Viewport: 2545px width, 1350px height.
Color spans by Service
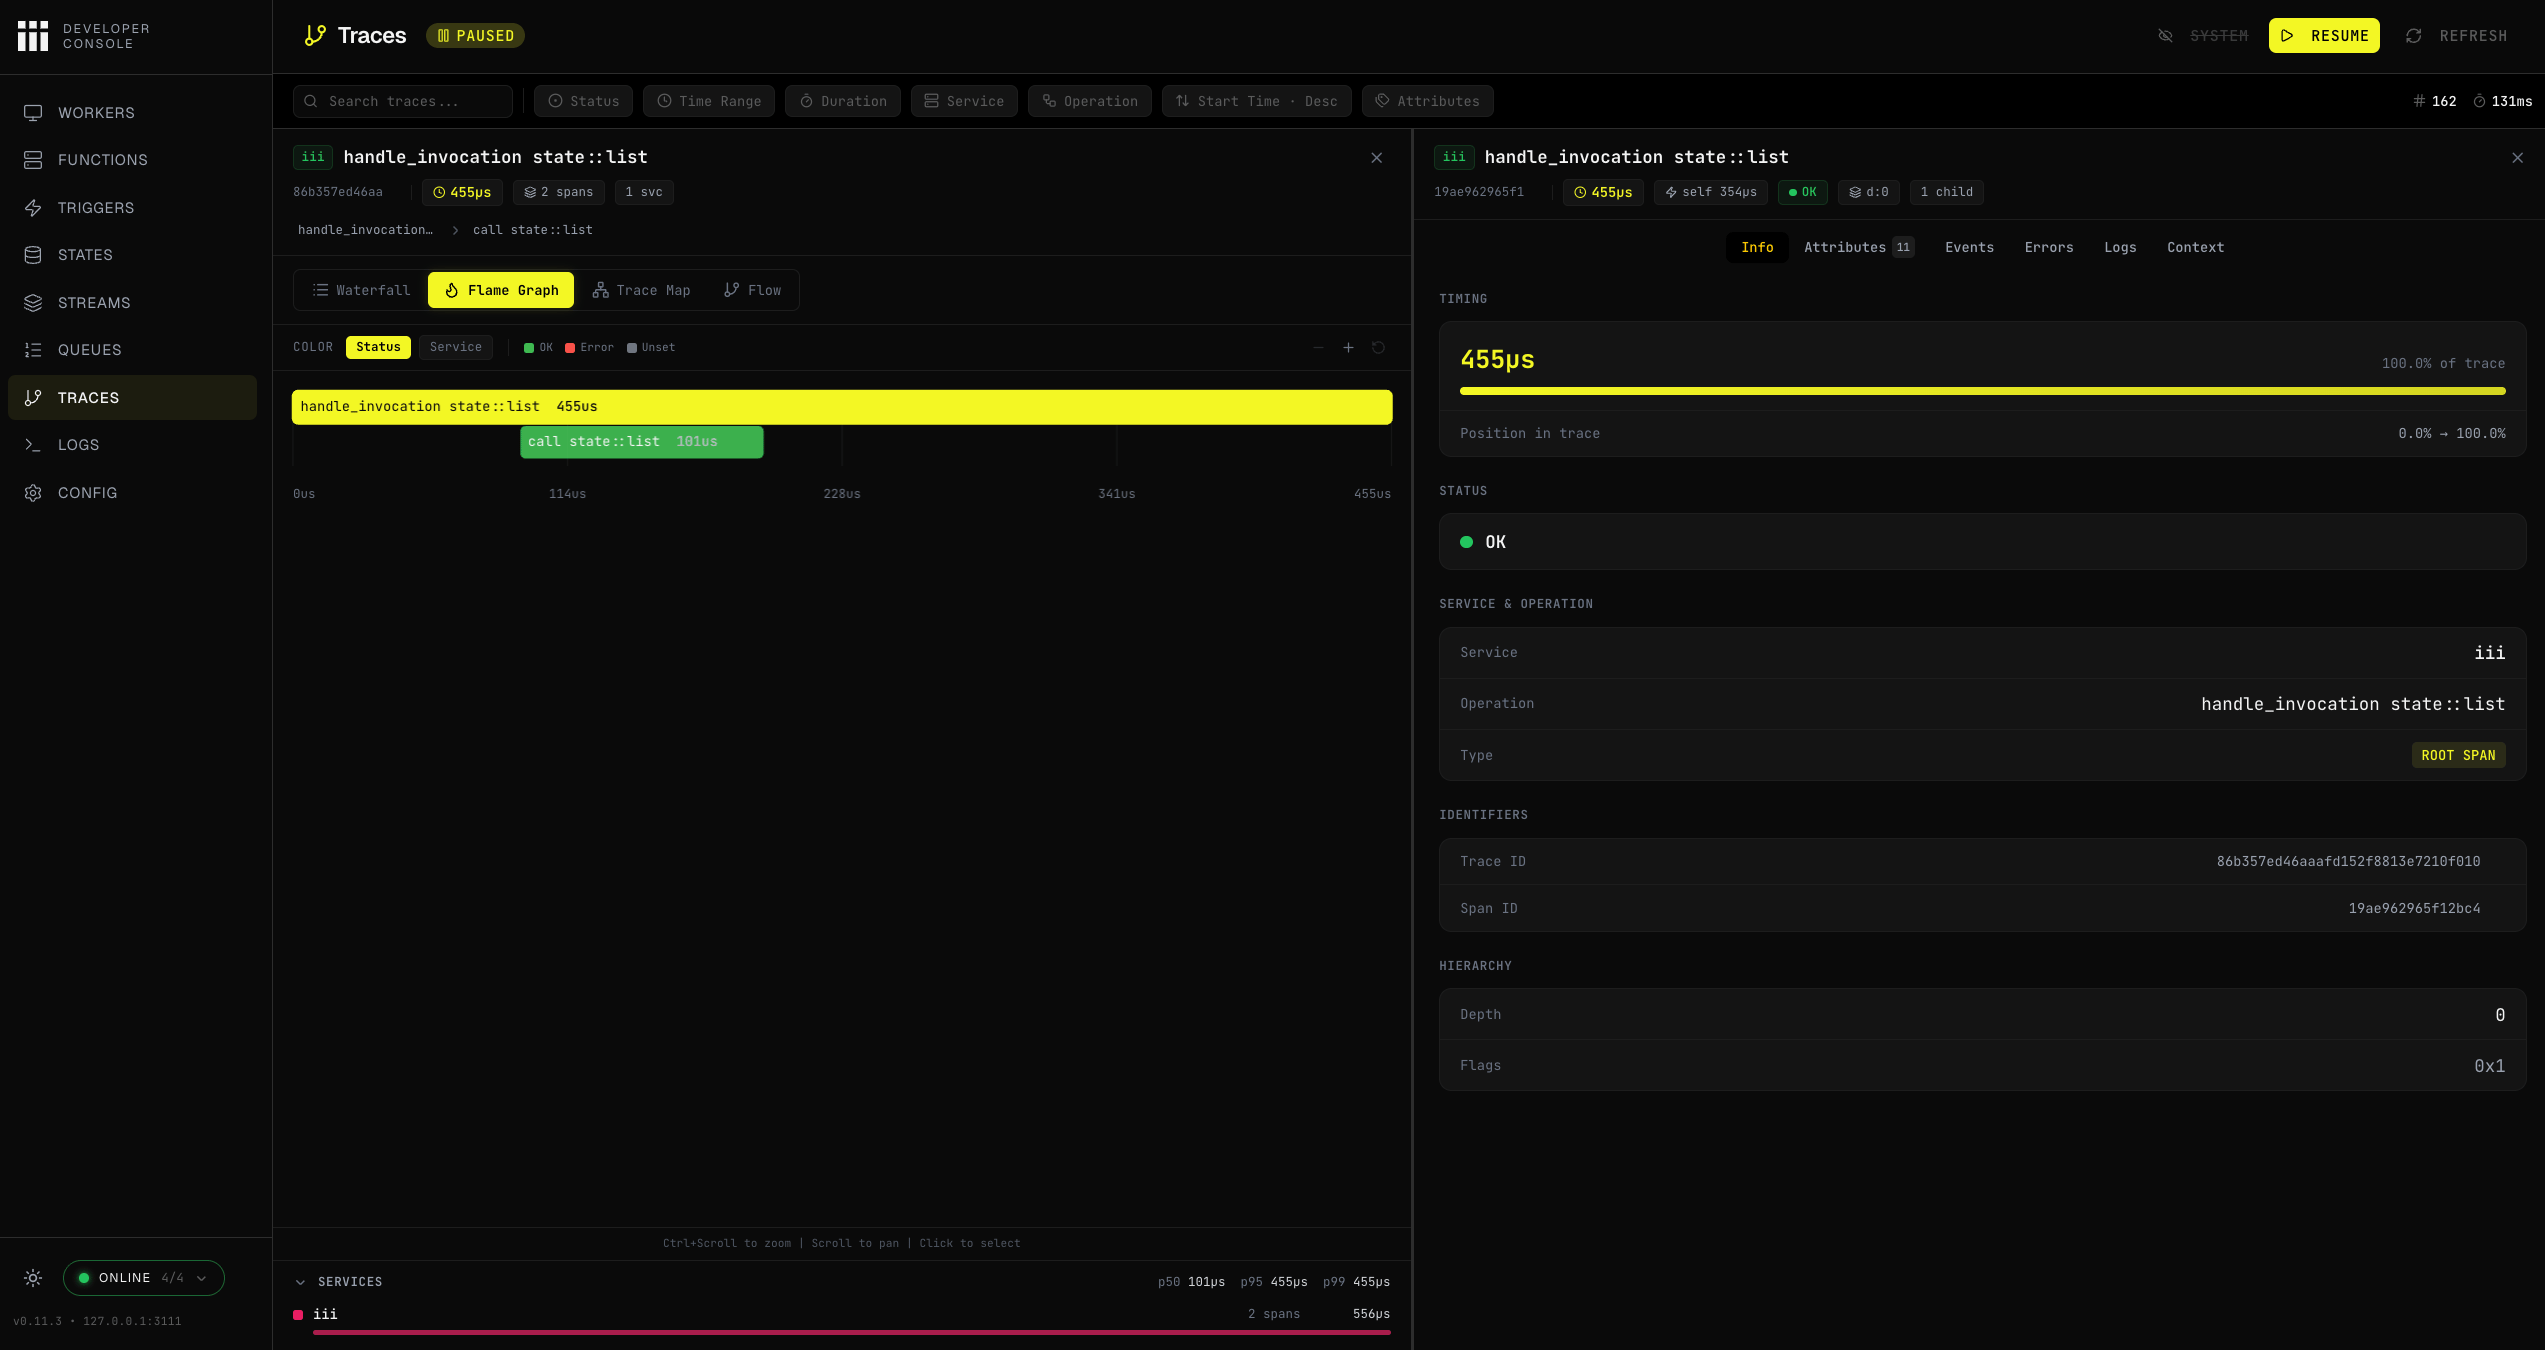[456, 347]
